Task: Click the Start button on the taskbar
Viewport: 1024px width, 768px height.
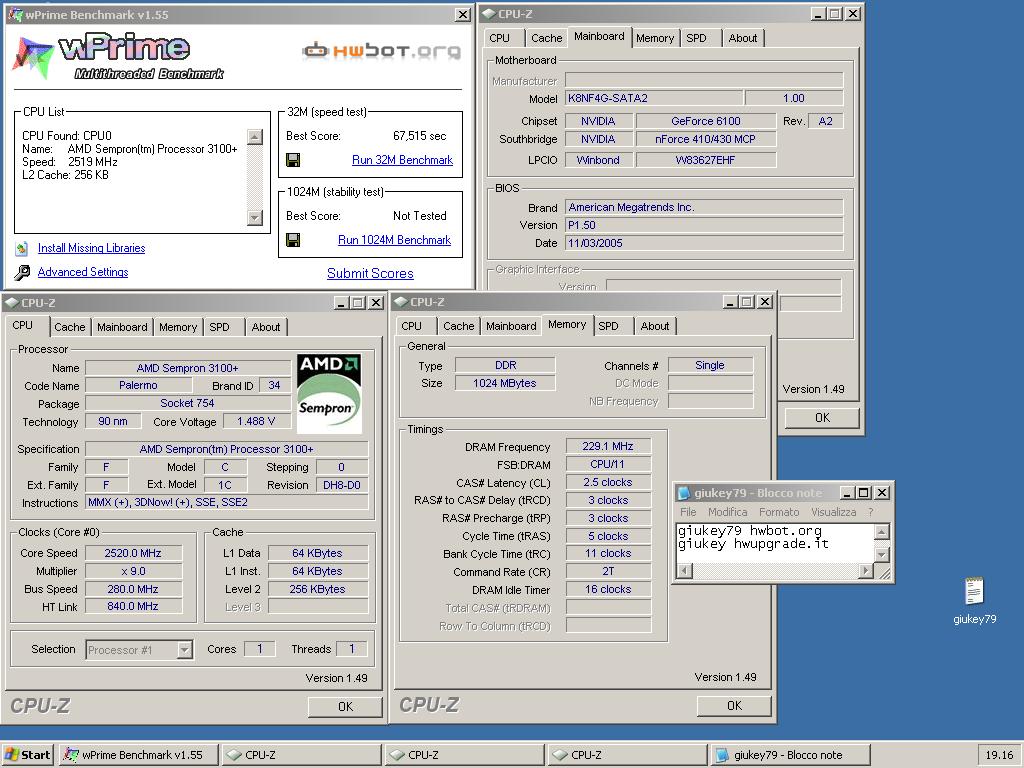Action: (27, 755)
